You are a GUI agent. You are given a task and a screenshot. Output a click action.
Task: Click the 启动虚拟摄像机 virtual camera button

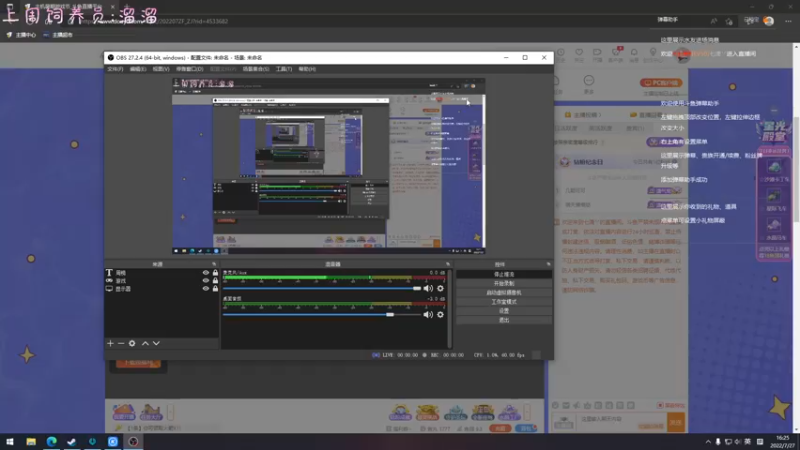coord(504,293)
